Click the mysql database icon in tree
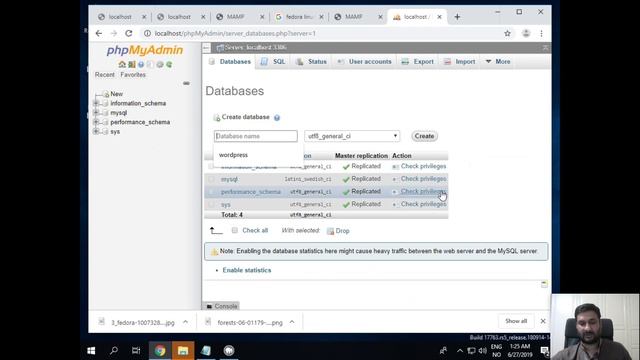This screenshot has width=640, height=360. pyautogui.click(x=105, y=113)
